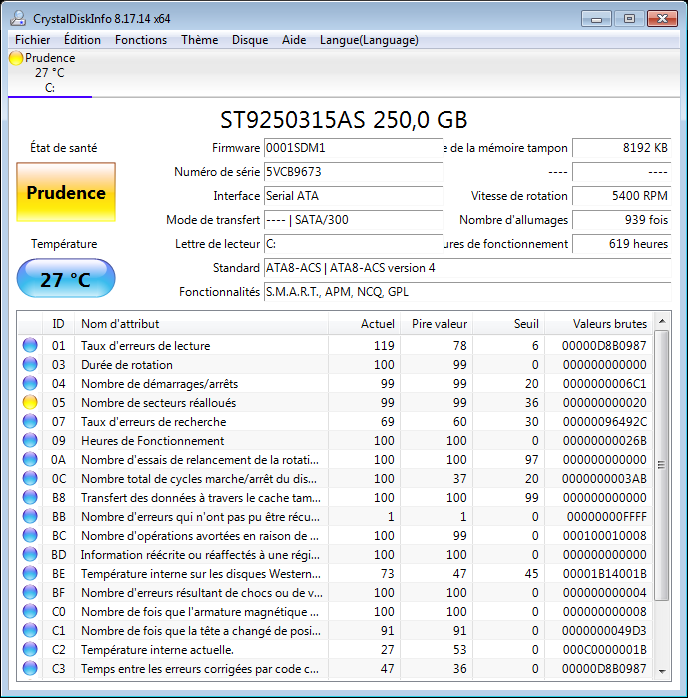Click the blue status icon for attribute 01
Viewport: 688px width, 698px height.
(30, 346)
